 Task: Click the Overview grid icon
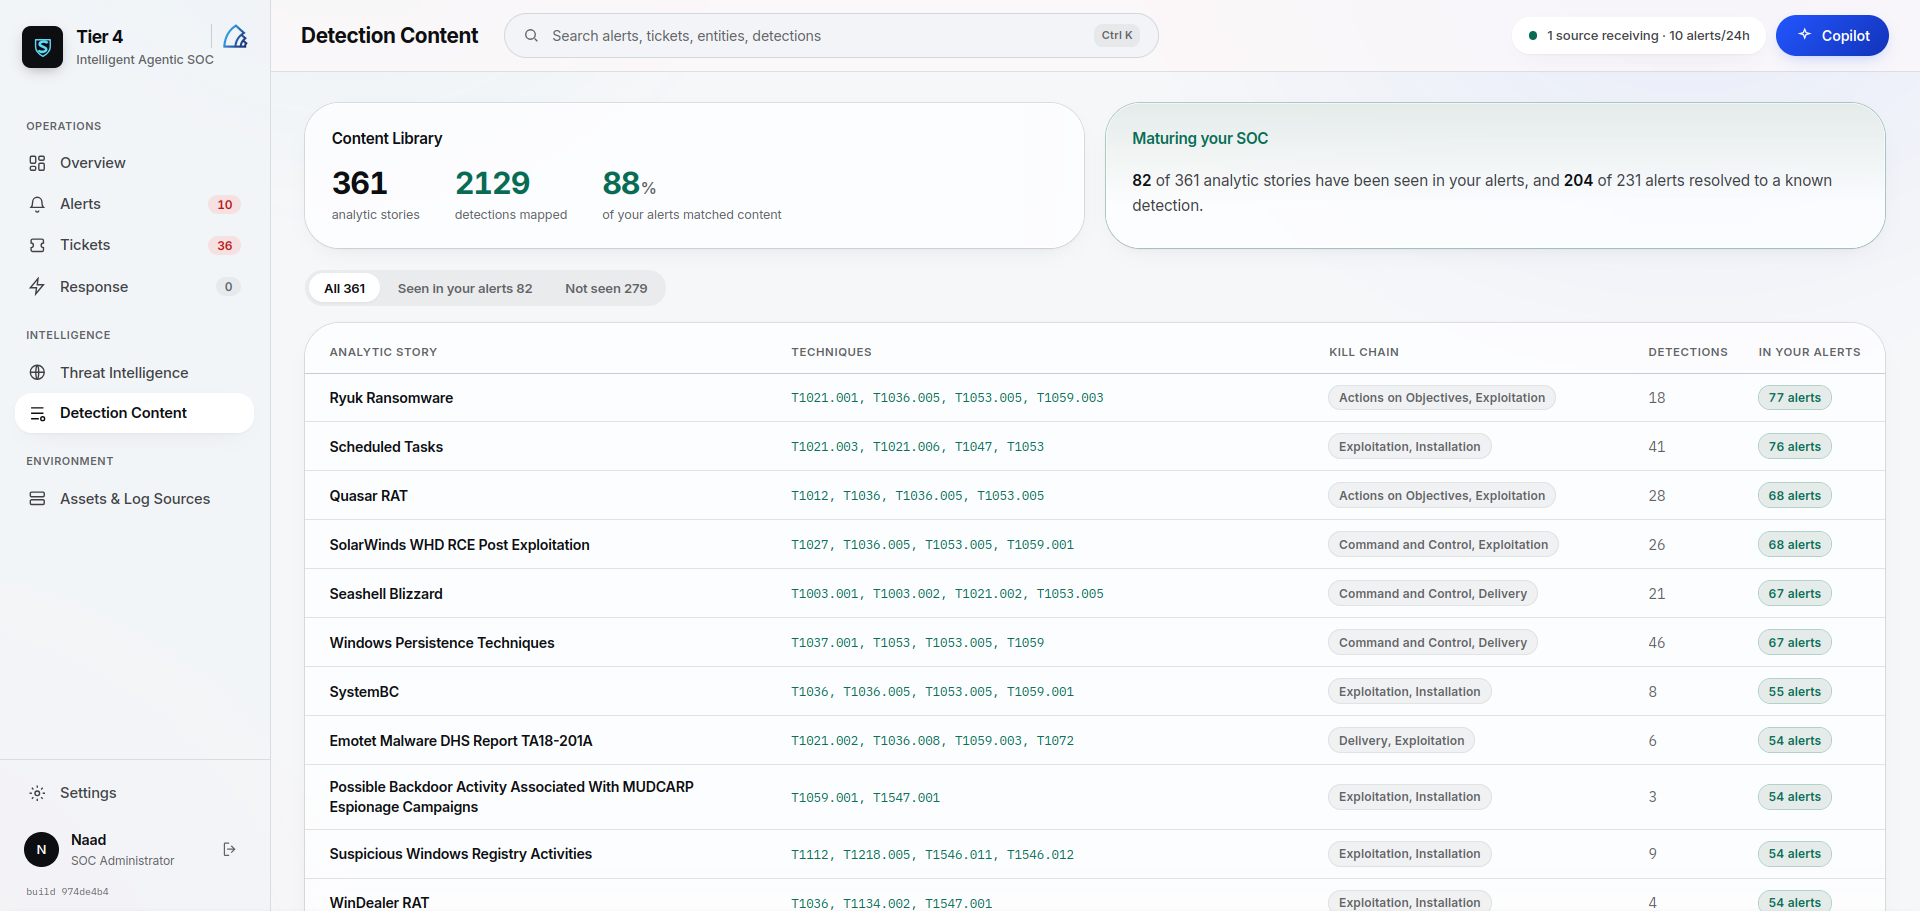(37, 163)
